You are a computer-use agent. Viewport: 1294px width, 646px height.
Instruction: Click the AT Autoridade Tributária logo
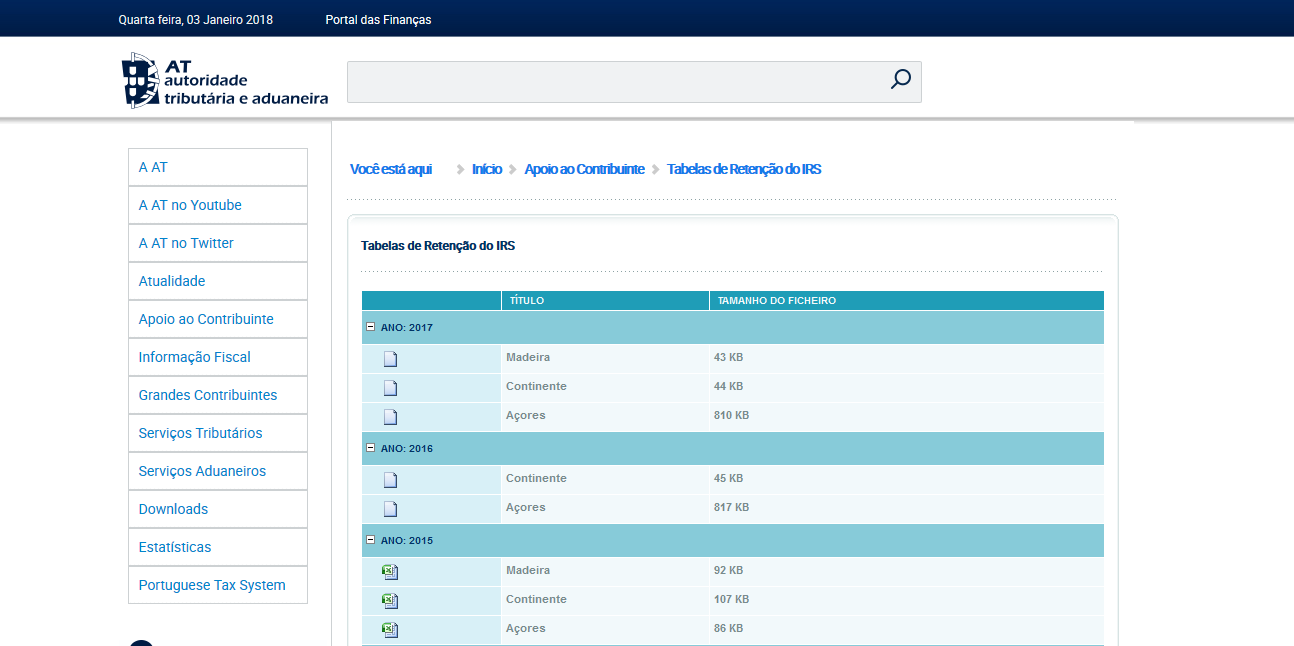coord(225,81)
